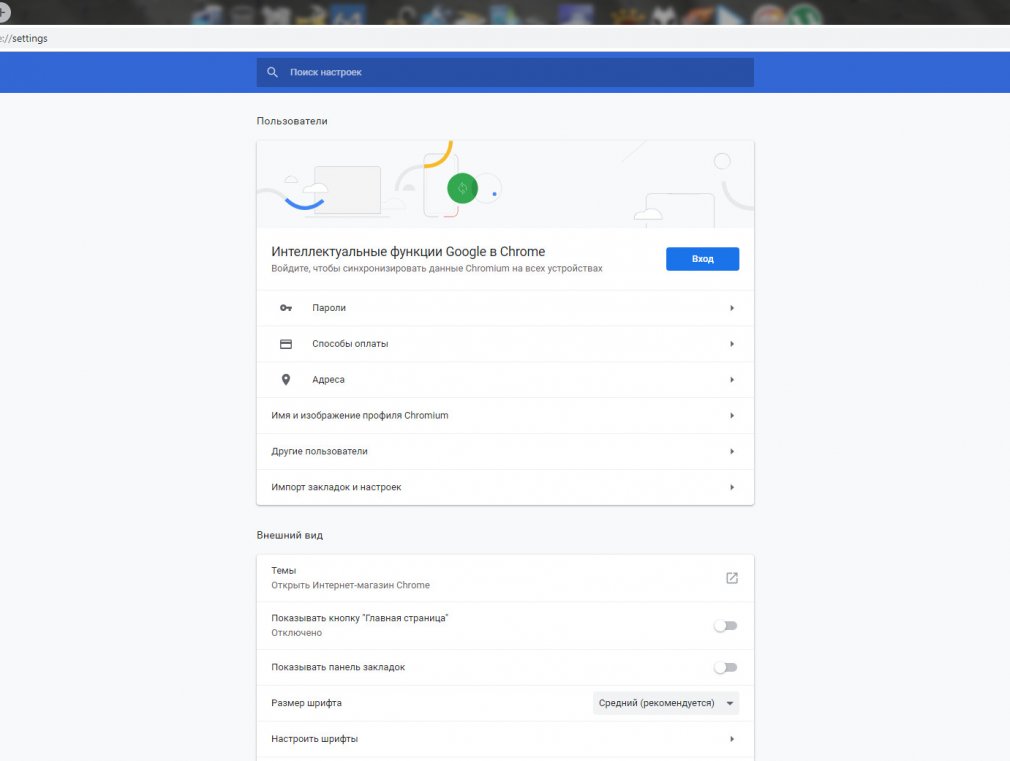Toggle Показывать кнопку "Главная страница" switch
1010x761 pixels.
[x=725, y=626]
